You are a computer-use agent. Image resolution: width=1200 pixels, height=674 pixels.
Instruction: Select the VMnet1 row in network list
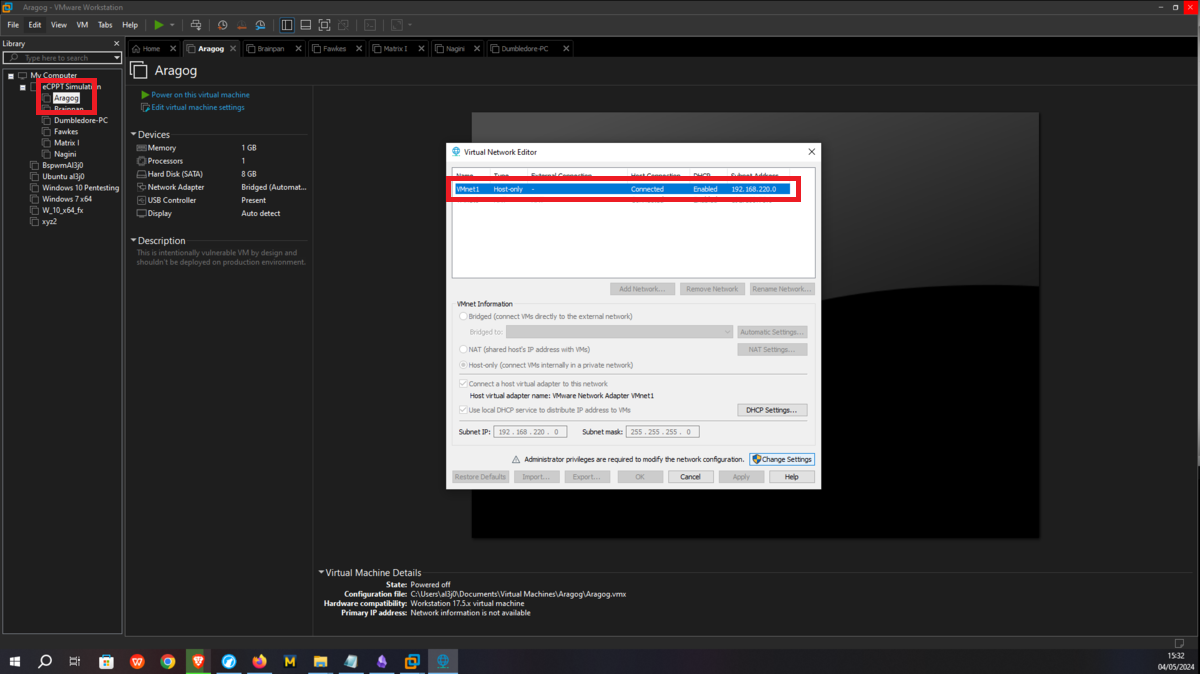click(x=622, y=189)
